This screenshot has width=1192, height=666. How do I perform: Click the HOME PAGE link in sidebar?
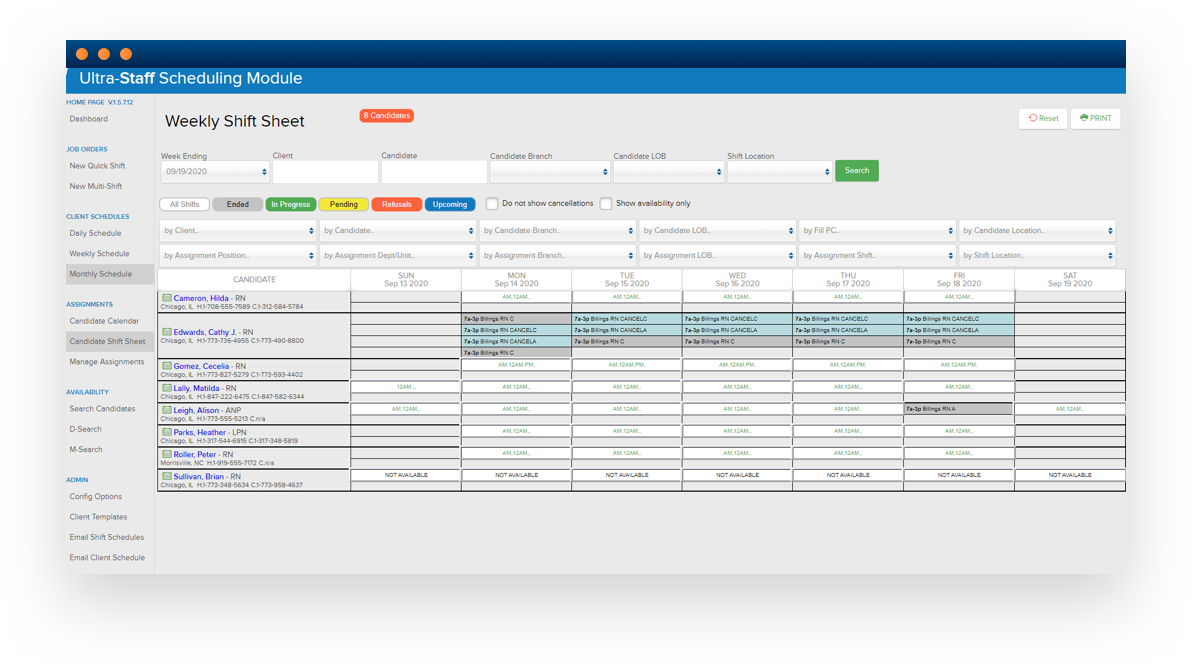85,102
